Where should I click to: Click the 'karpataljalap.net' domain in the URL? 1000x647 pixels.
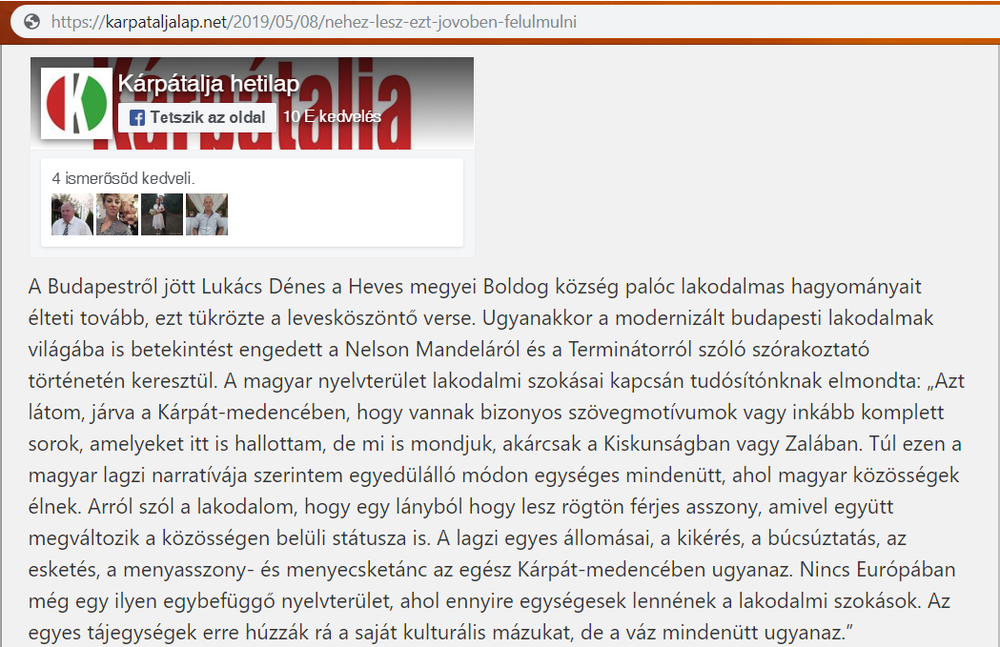coord(167,21)
